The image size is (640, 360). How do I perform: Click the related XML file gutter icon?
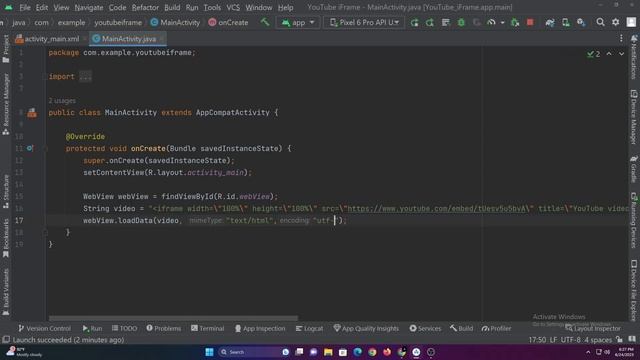(32, 113)
